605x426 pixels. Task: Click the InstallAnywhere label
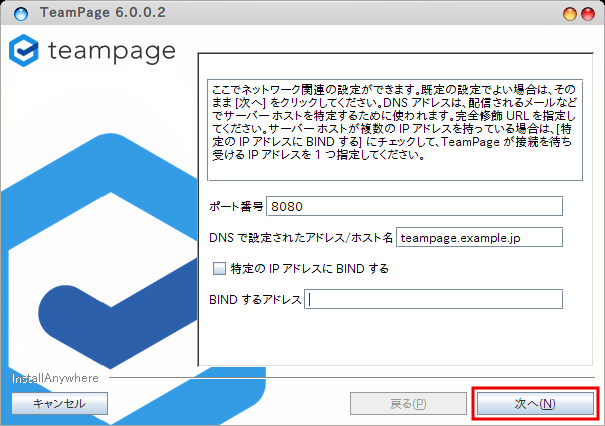[x=55, y=379]
